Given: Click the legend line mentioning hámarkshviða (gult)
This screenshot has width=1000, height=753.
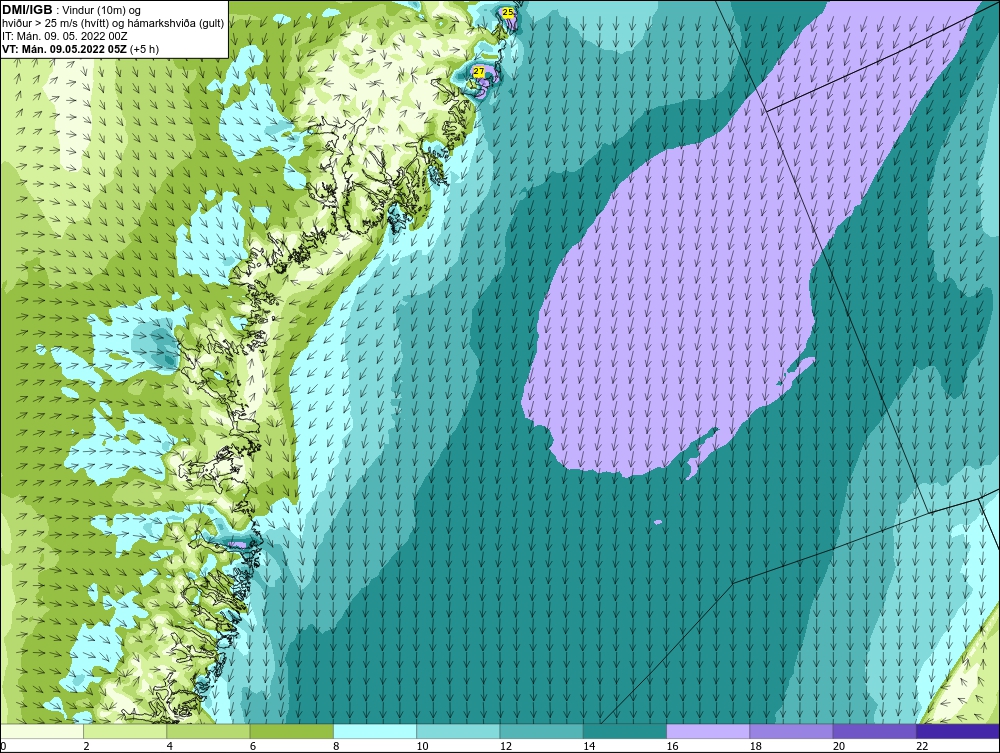Looking at the screenshot, I should (113, 24).
